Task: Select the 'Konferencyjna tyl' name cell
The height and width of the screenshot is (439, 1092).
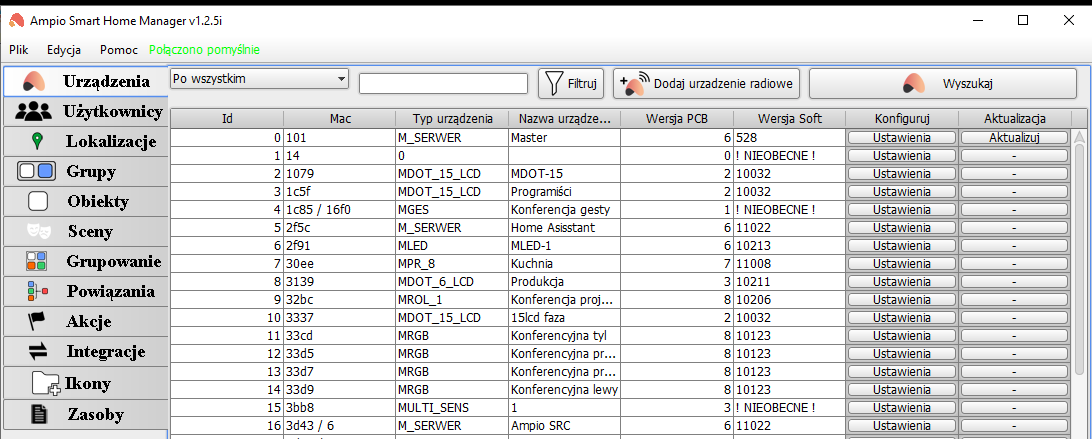Action: (565, 336)
